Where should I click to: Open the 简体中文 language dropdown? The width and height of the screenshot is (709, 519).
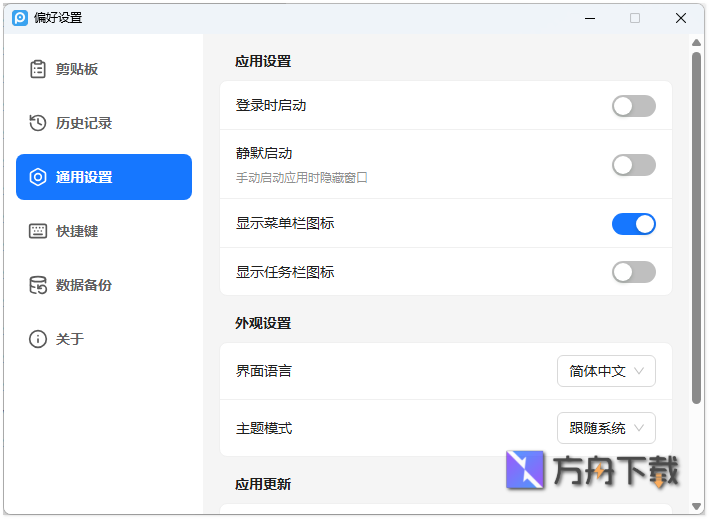point(606,371)
